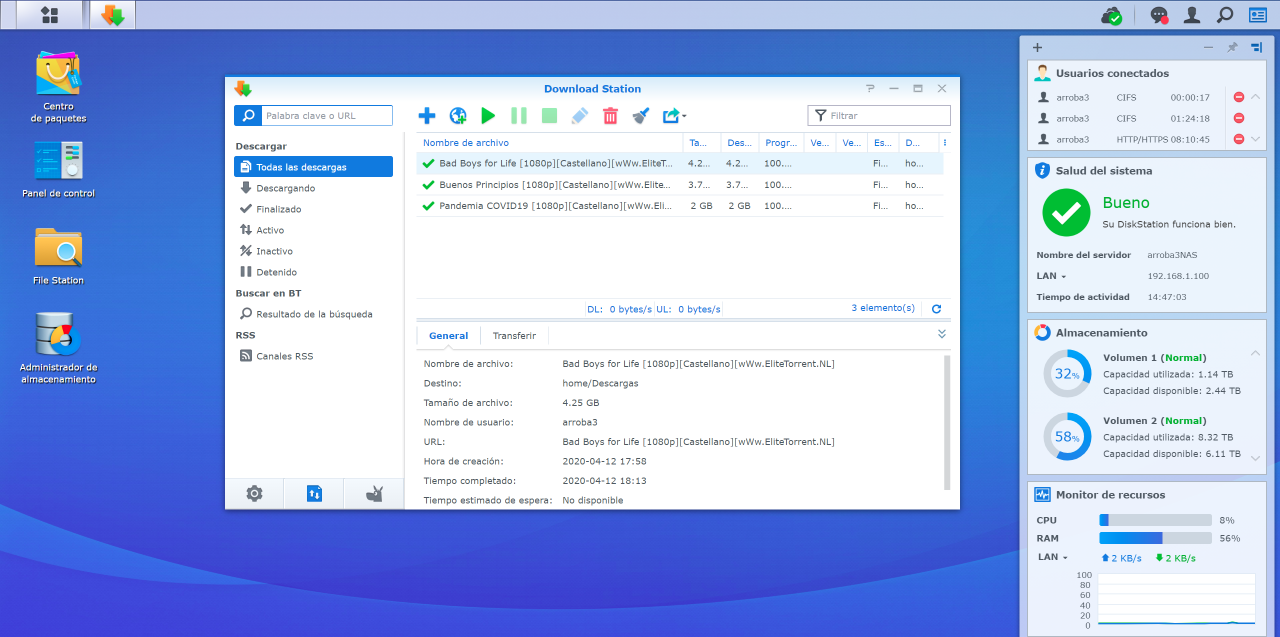Open the Download Station settings gear
Viewport: 1280px width, 637px height.
(x=254, y=493)
